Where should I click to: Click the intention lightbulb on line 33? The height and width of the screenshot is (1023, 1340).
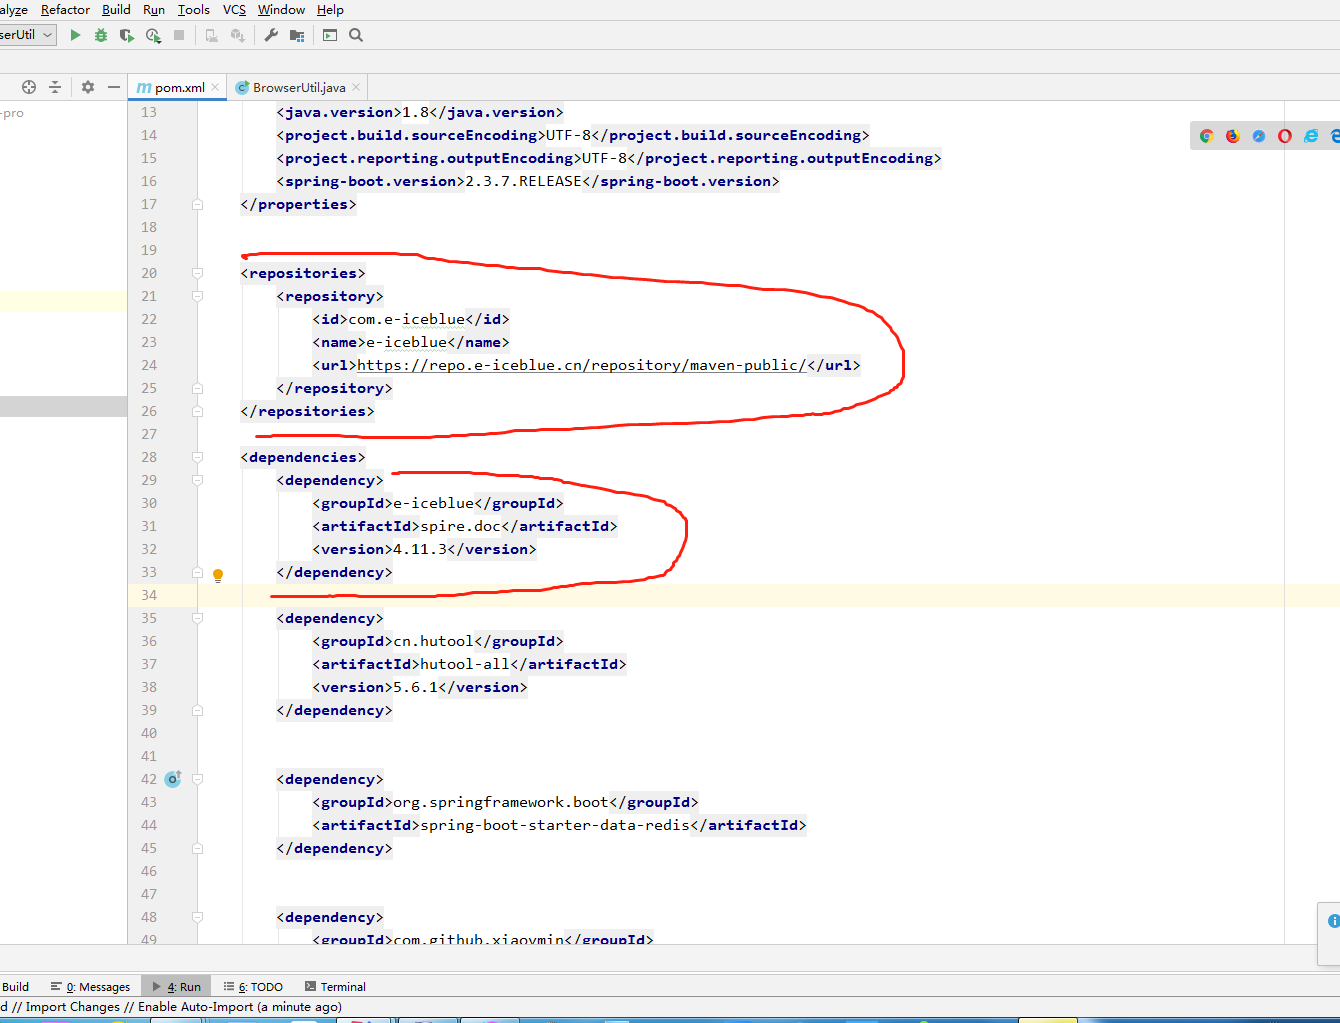click(x=218, y=575)
